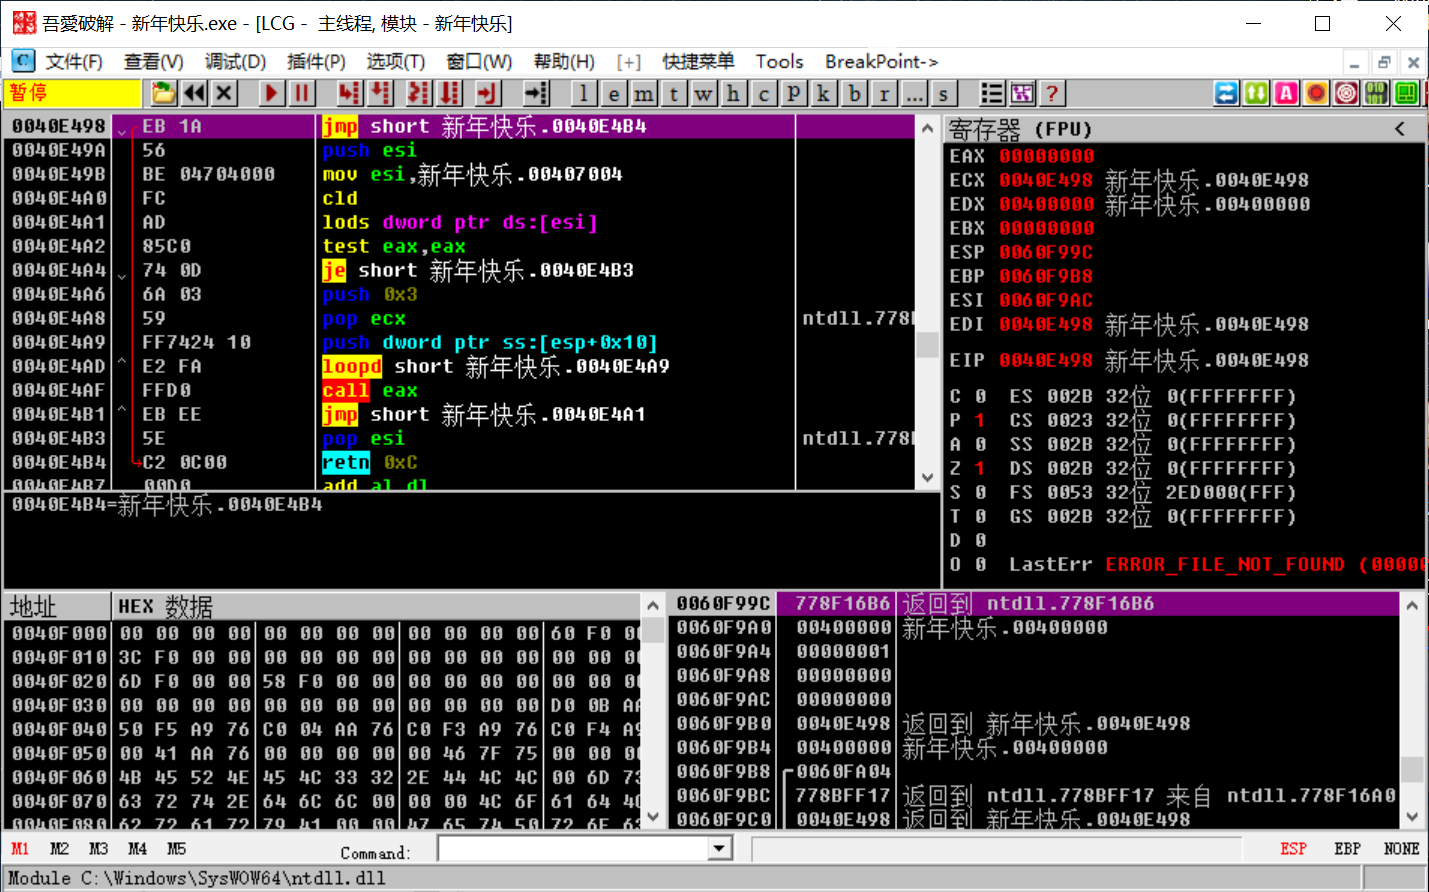The width and height of the screenshot is (1429, 892).
Task: Show References via the 'r' button
Action: (x=884, y=93)
